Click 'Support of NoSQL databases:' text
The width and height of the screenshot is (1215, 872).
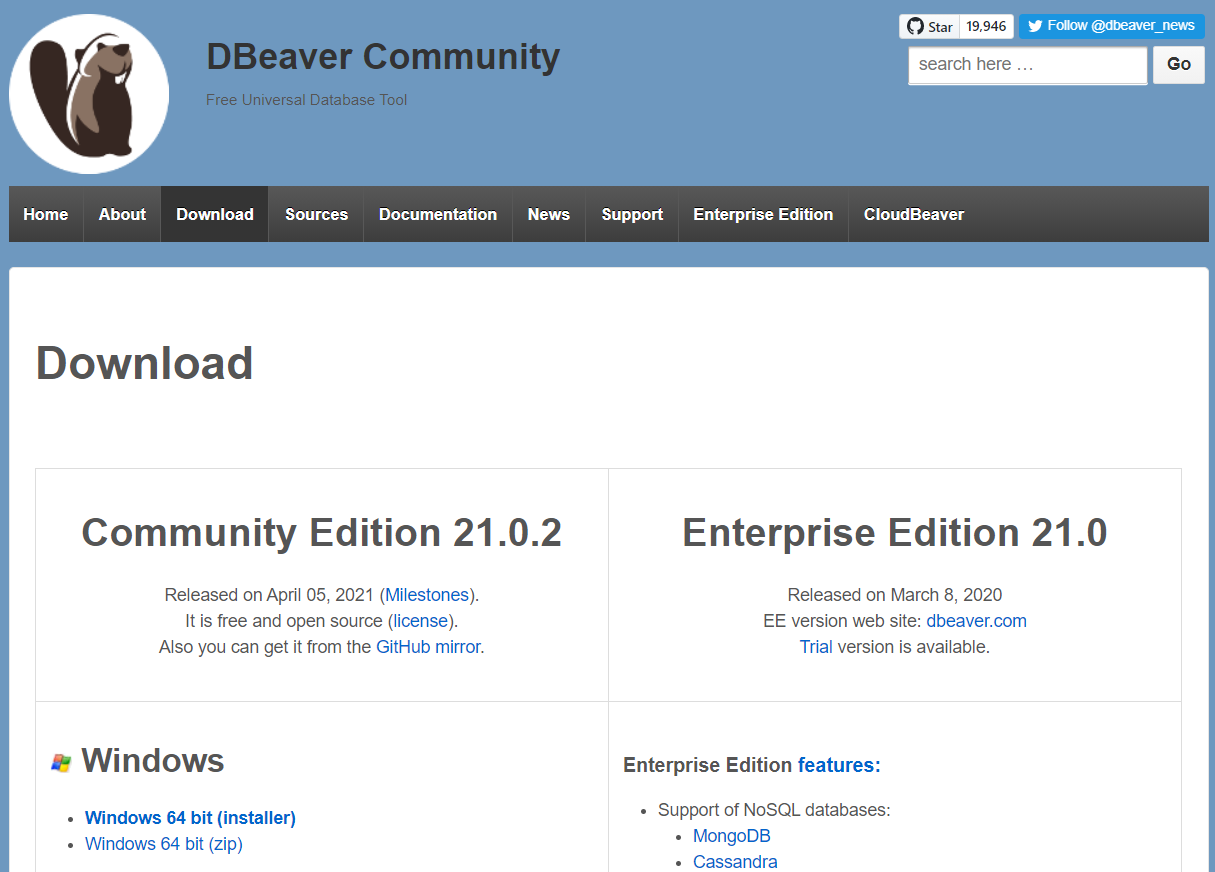click(x=774, y=810)
